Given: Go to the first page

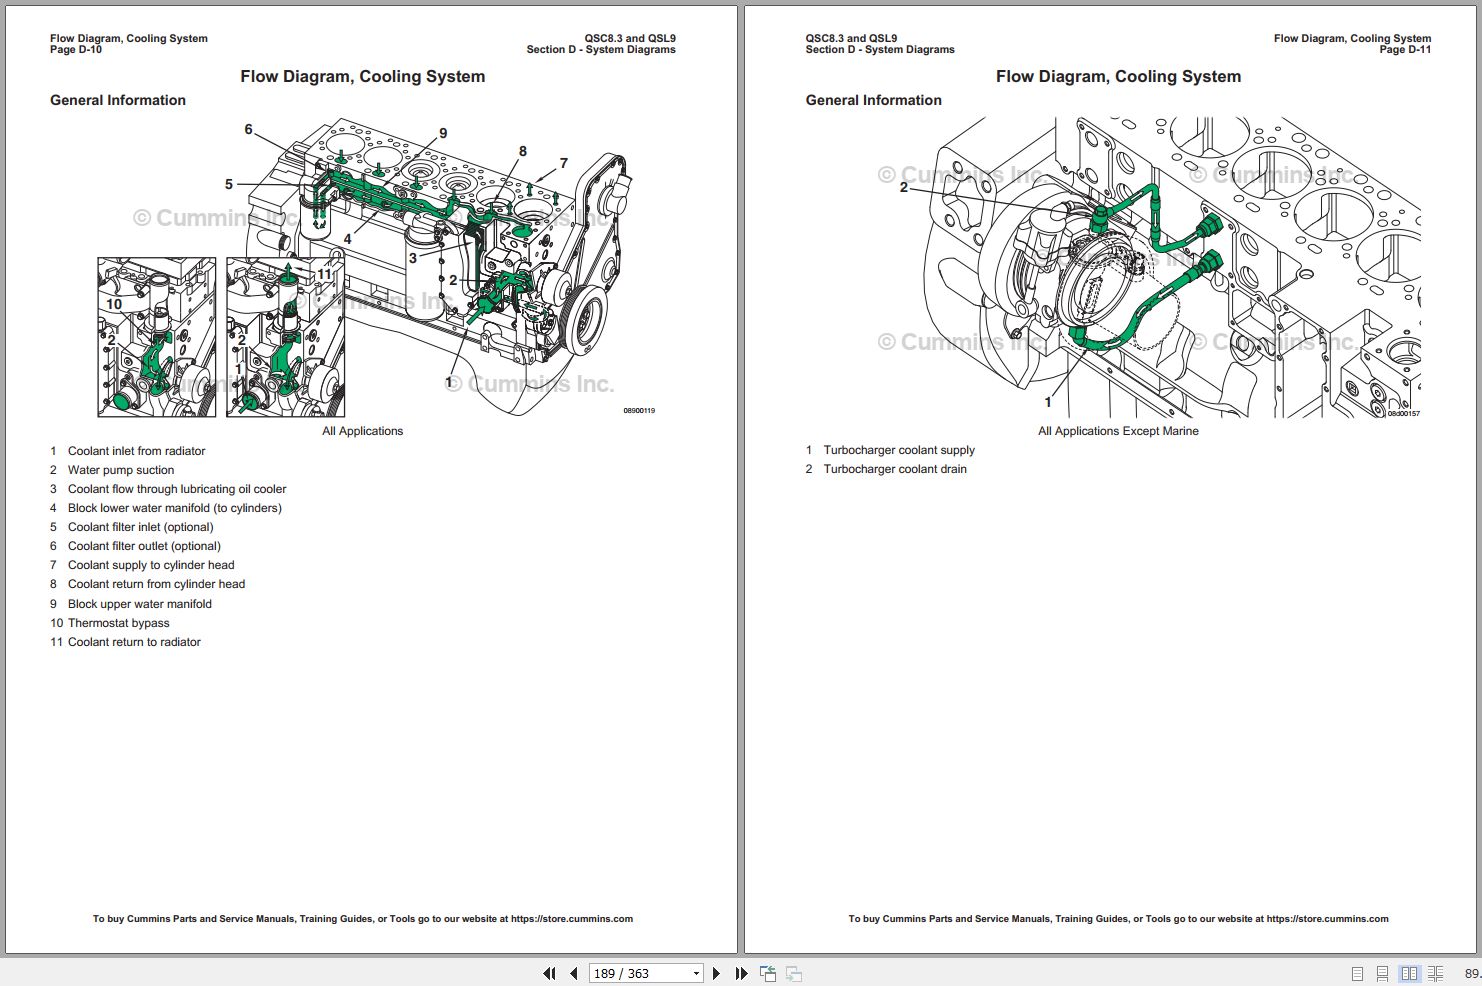Looking at the screenshot, I should (549, 973).
